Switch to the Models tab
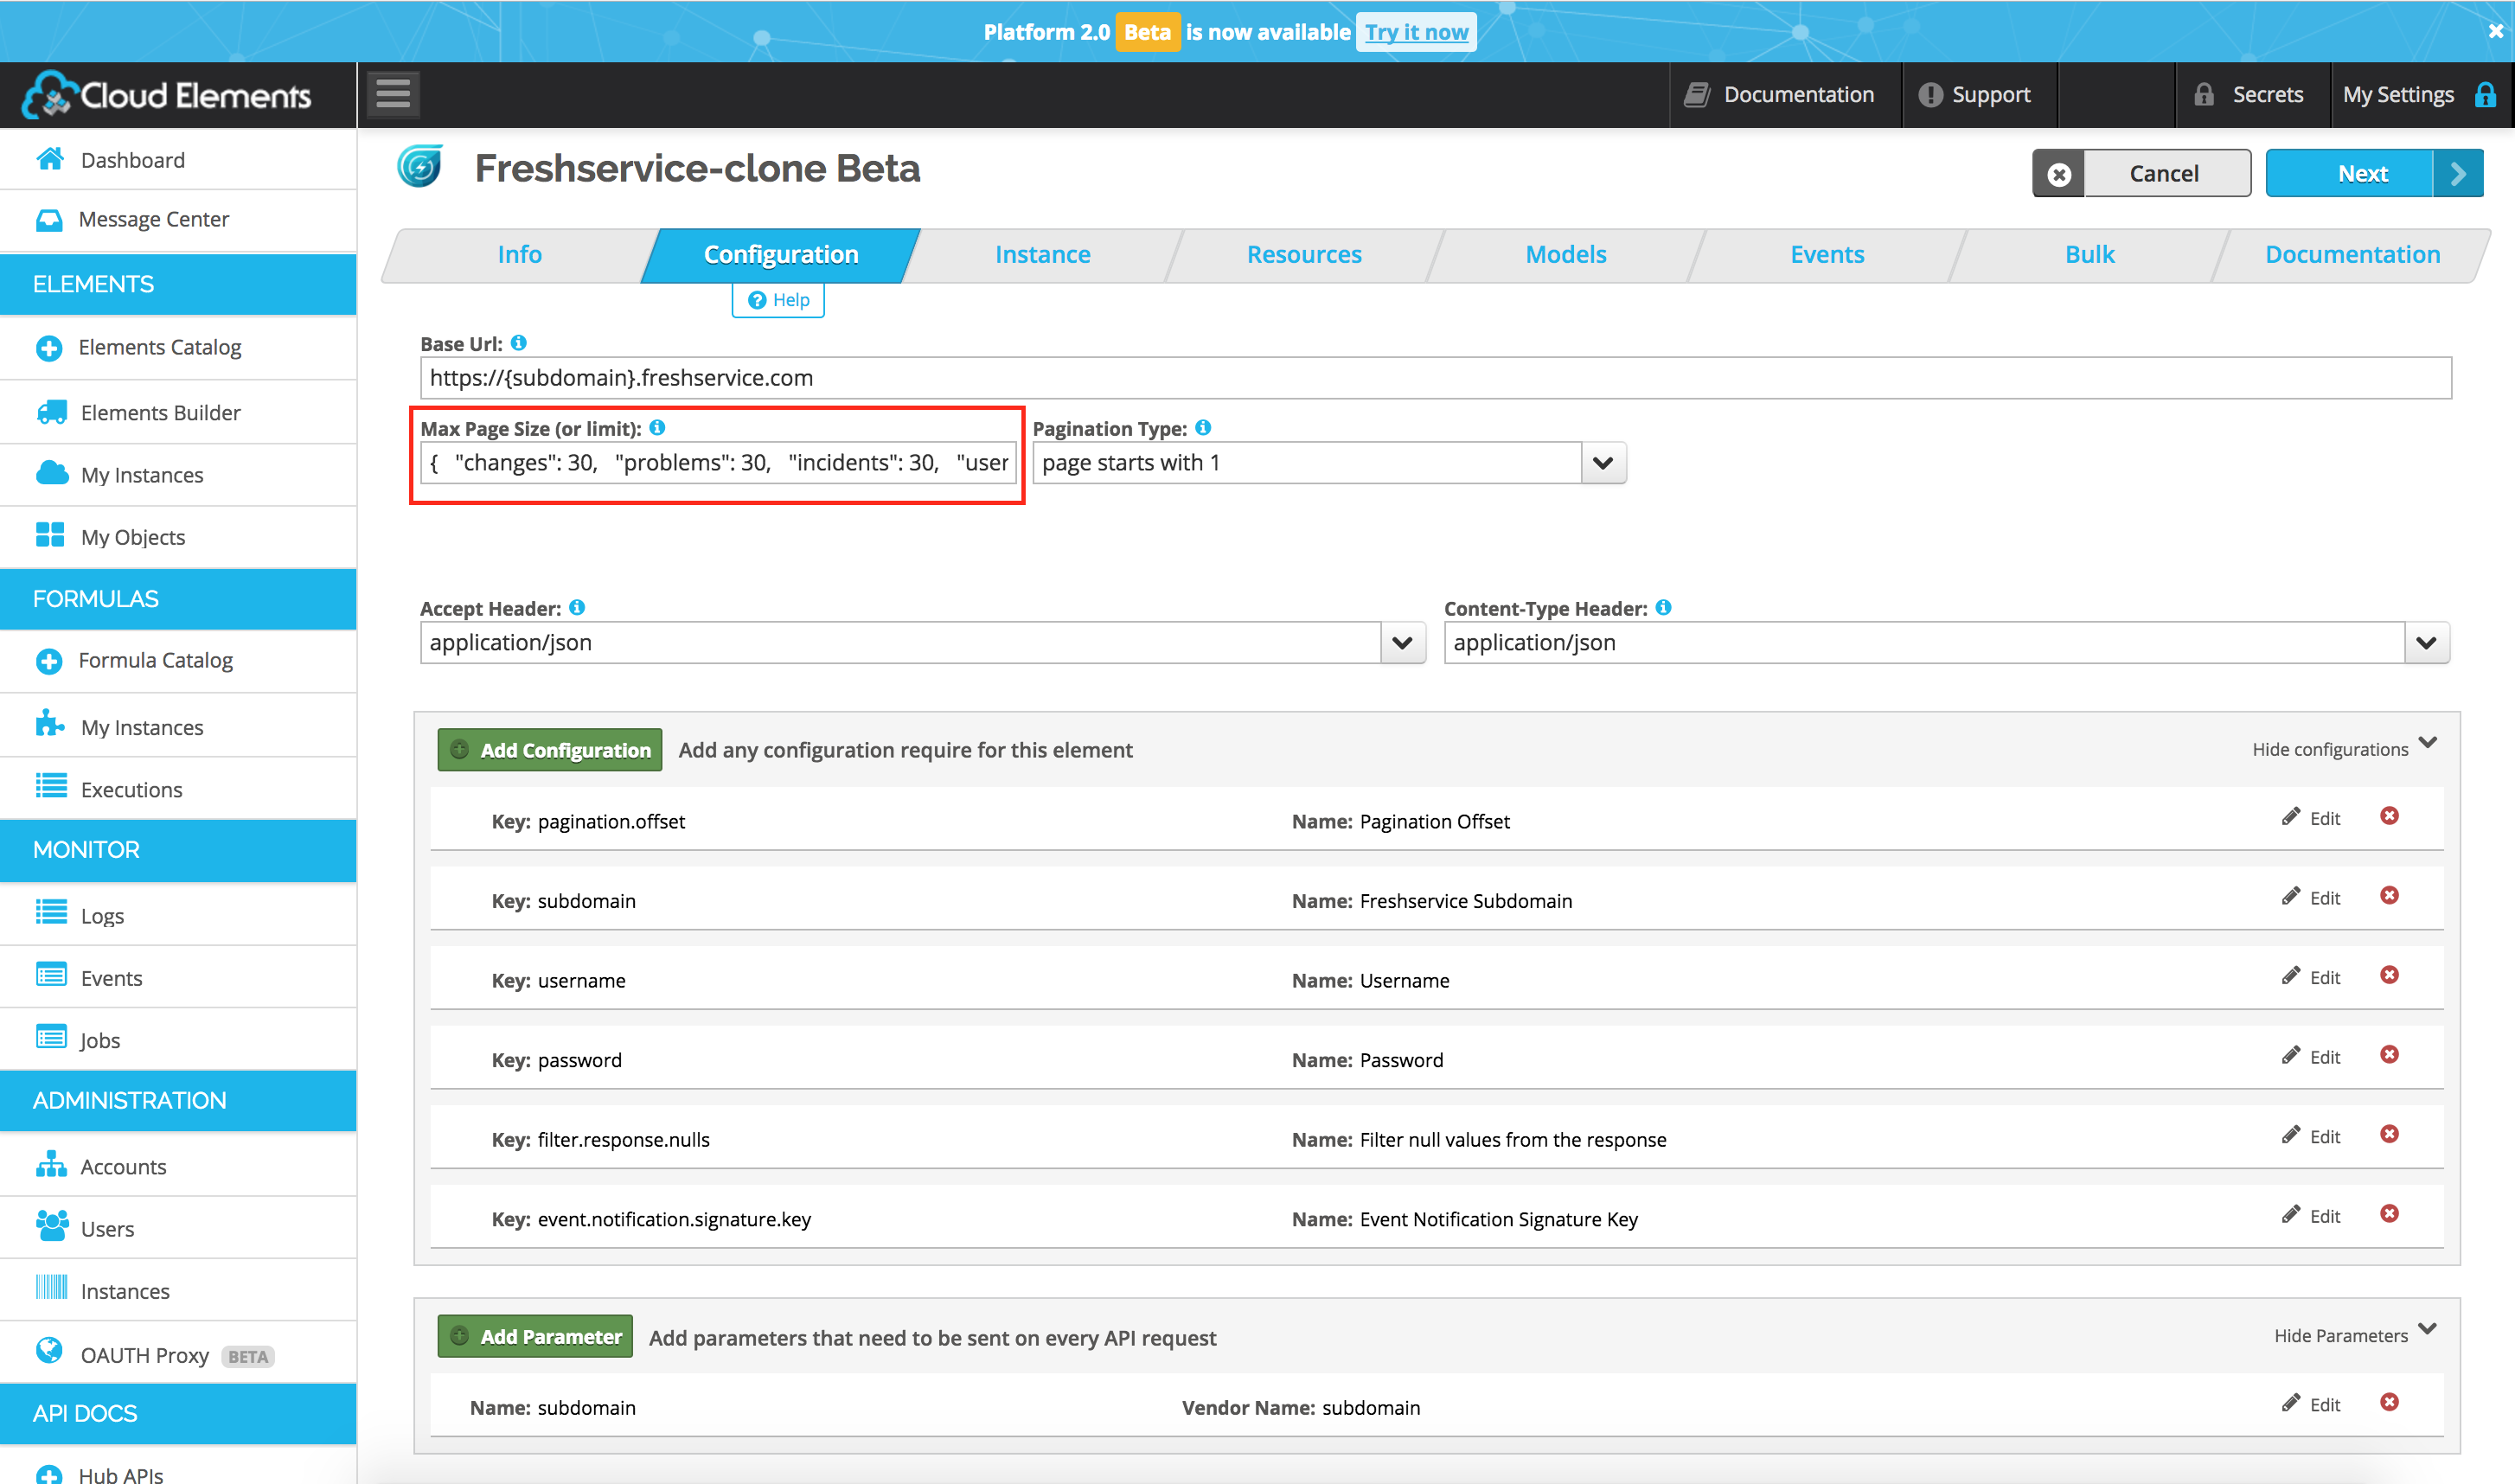 tap(1565, 255)
